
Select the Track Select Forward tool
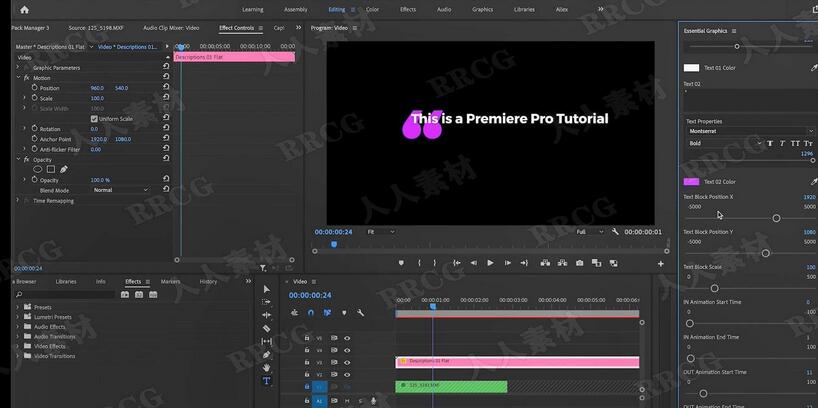pyautogui.click(x=267, y=302)
